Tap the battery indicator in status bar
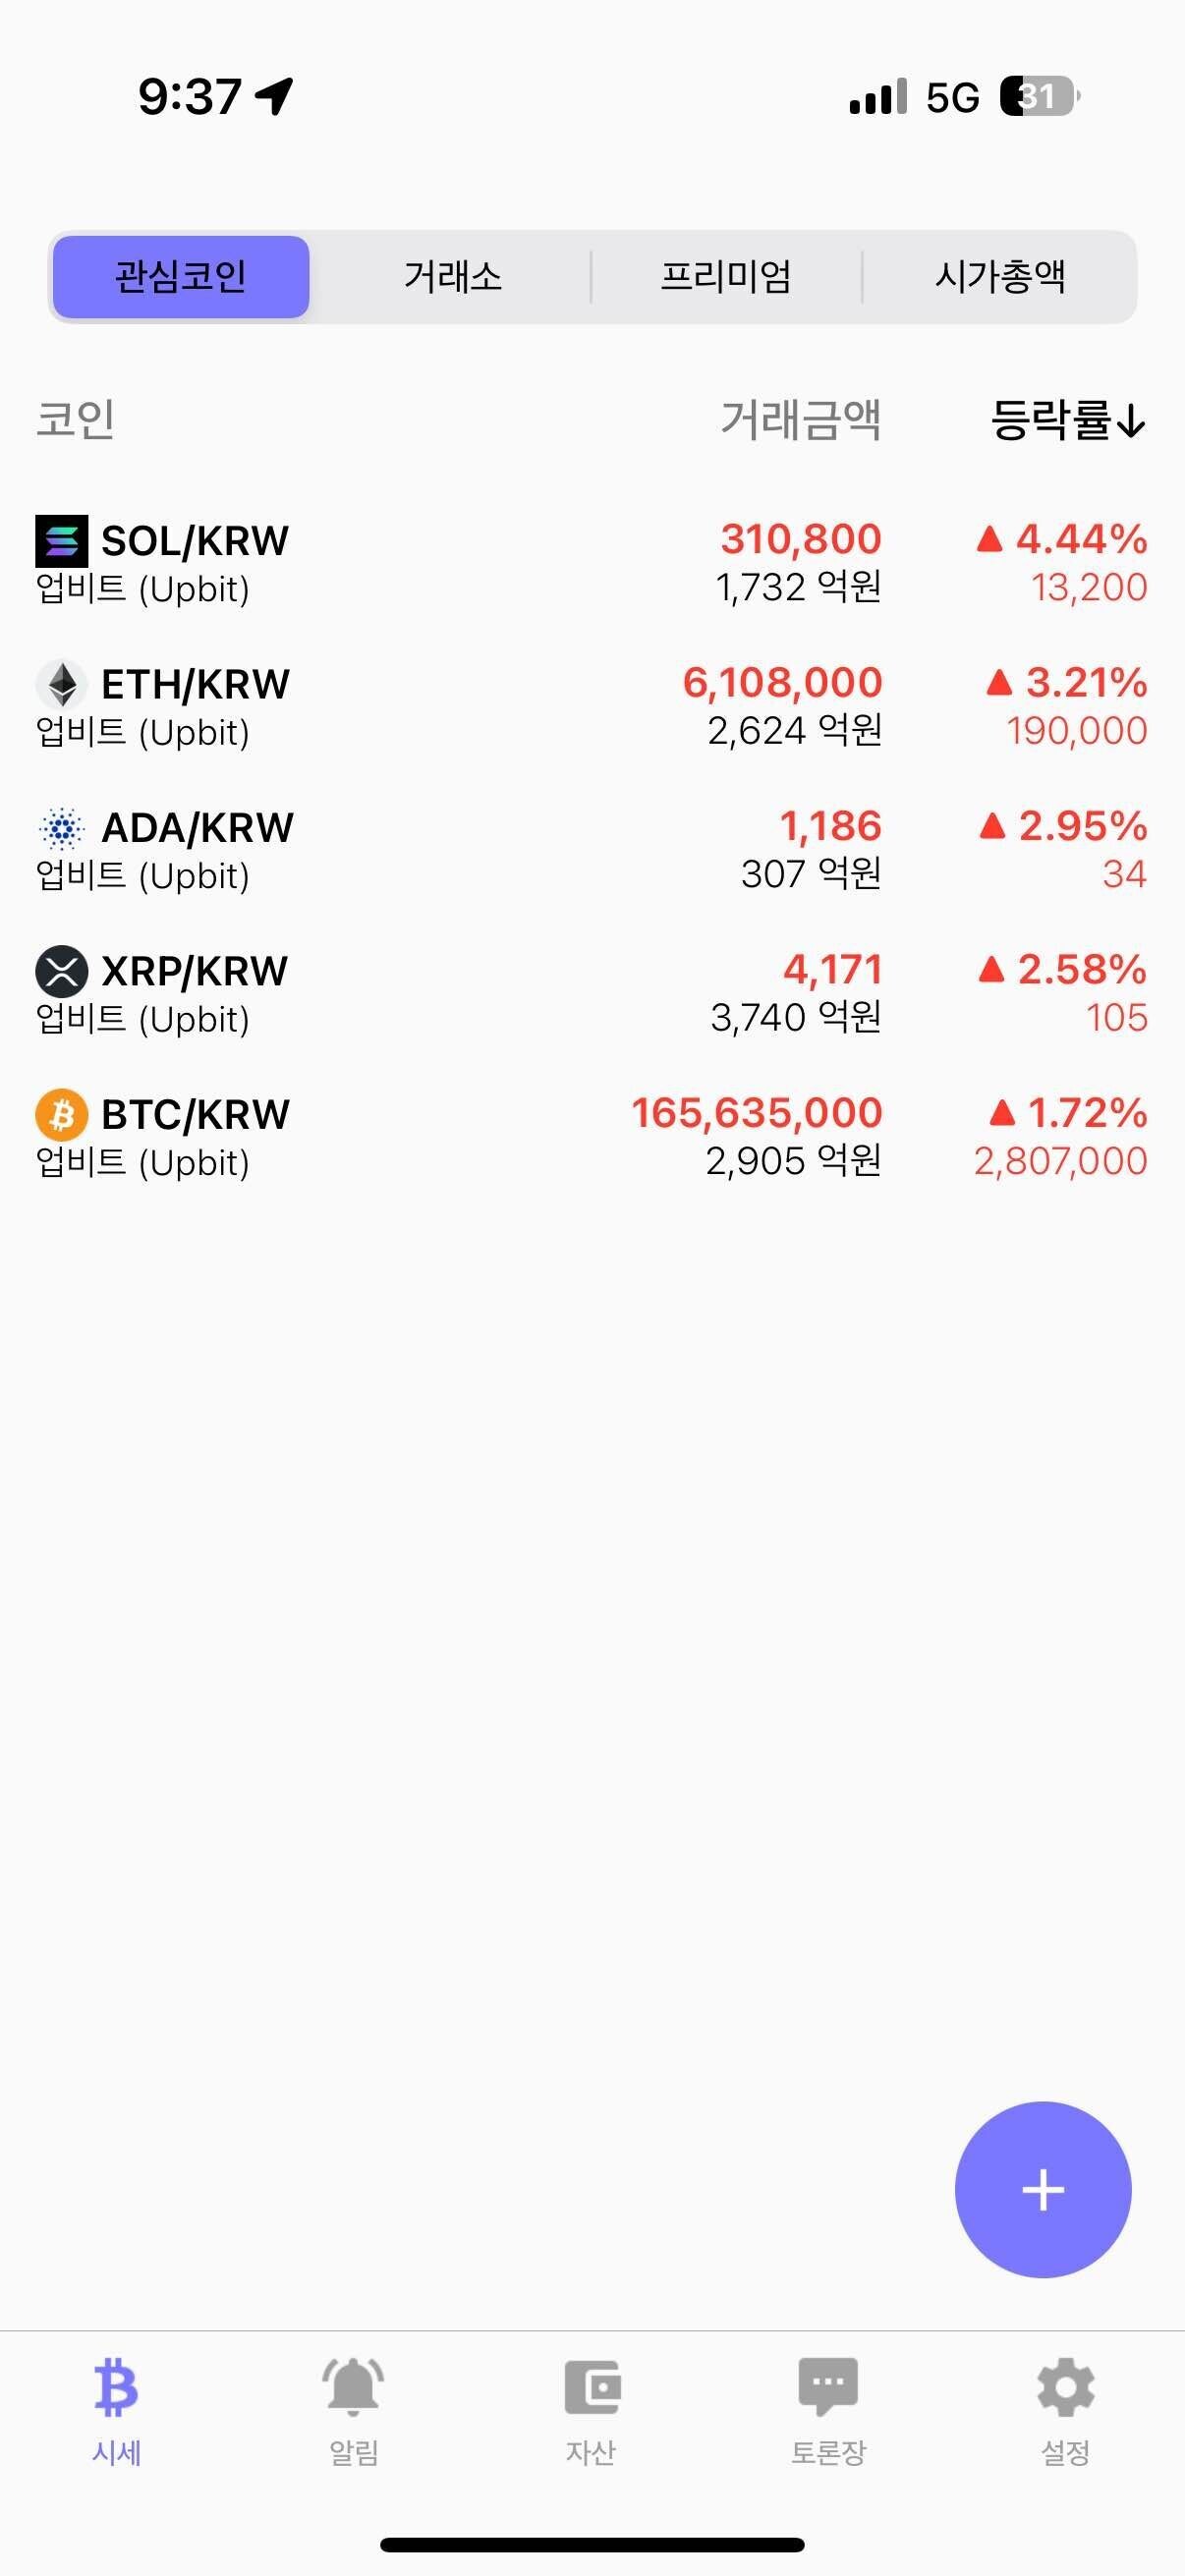Viewport: 1185px width, 2576px height. point(1040,97)
